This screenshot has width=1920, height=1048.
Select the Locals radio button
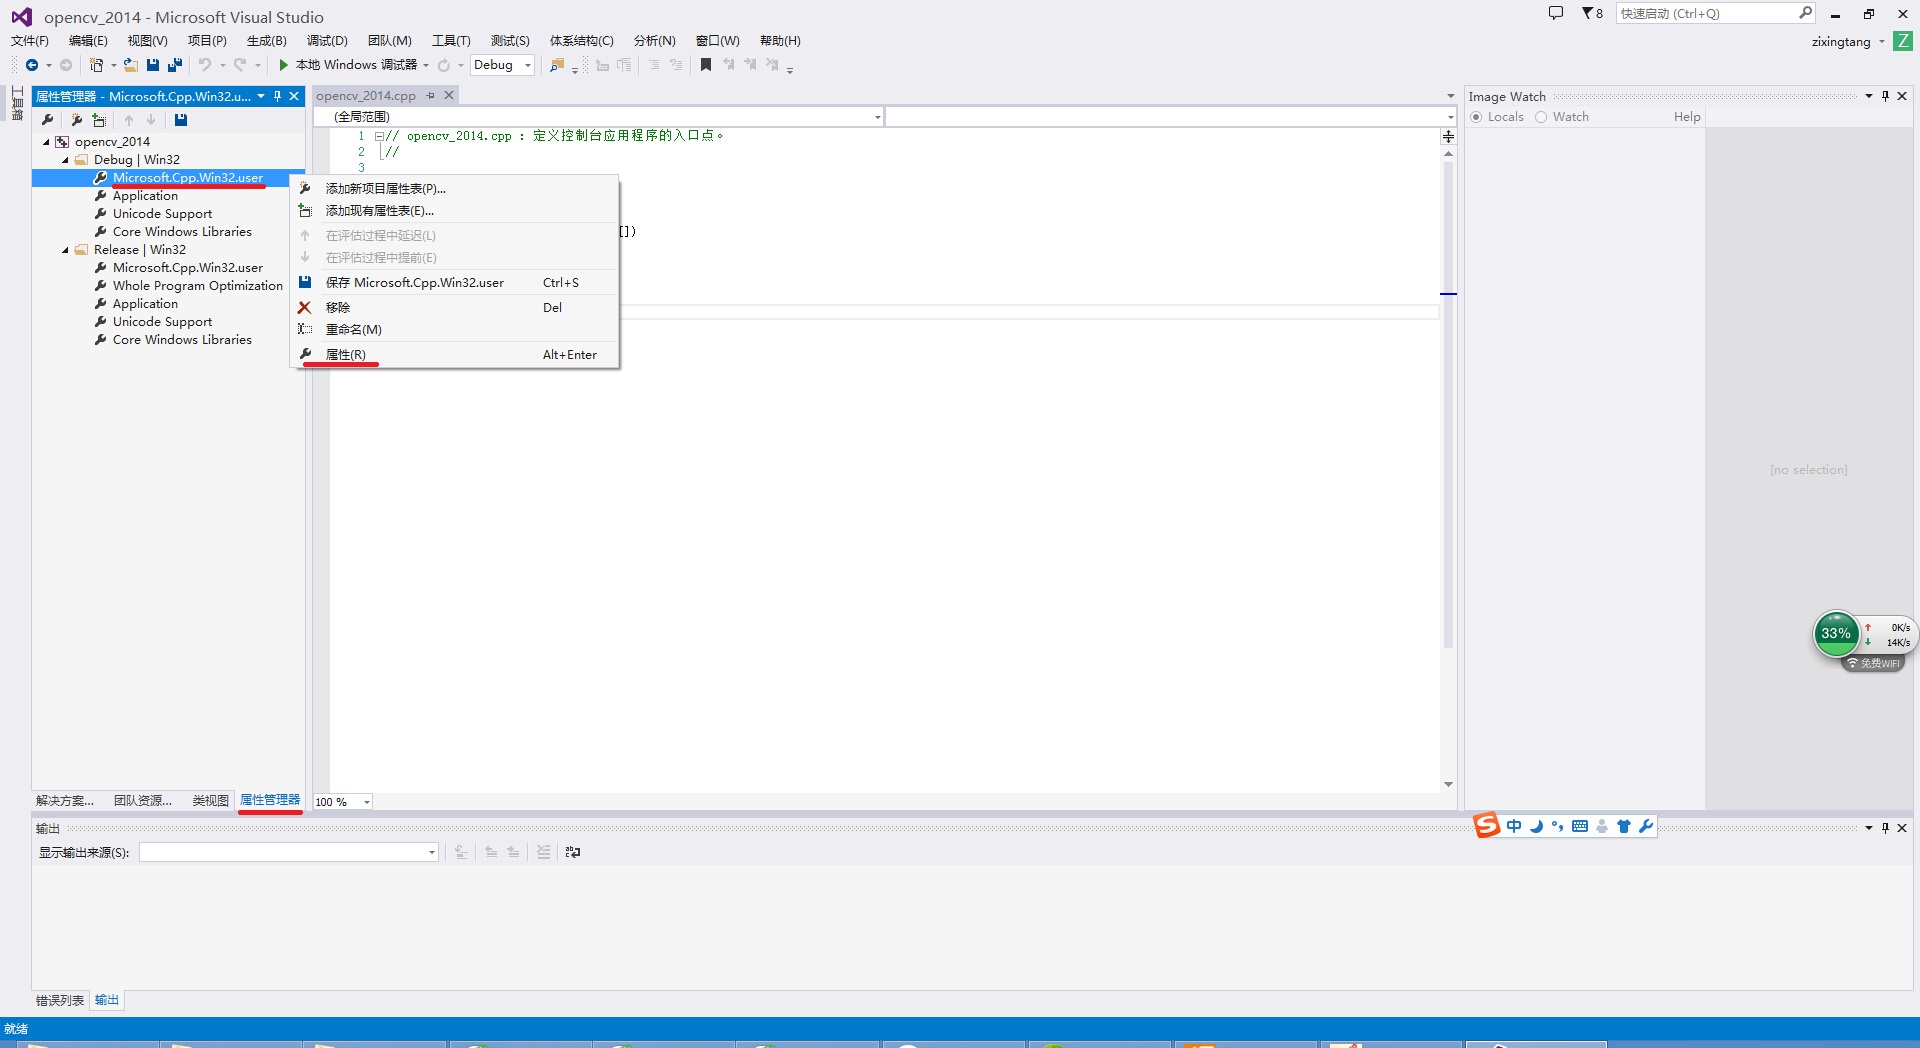coord(1476,117)
